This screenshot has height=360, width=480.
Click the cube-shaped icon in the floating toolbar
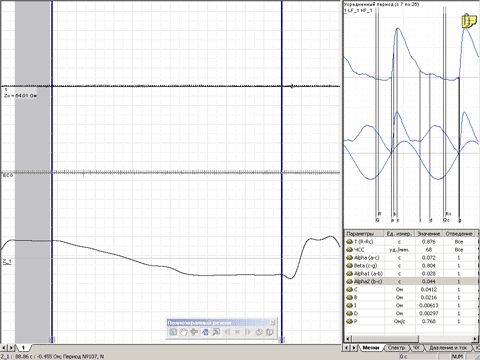pos(259,332)
